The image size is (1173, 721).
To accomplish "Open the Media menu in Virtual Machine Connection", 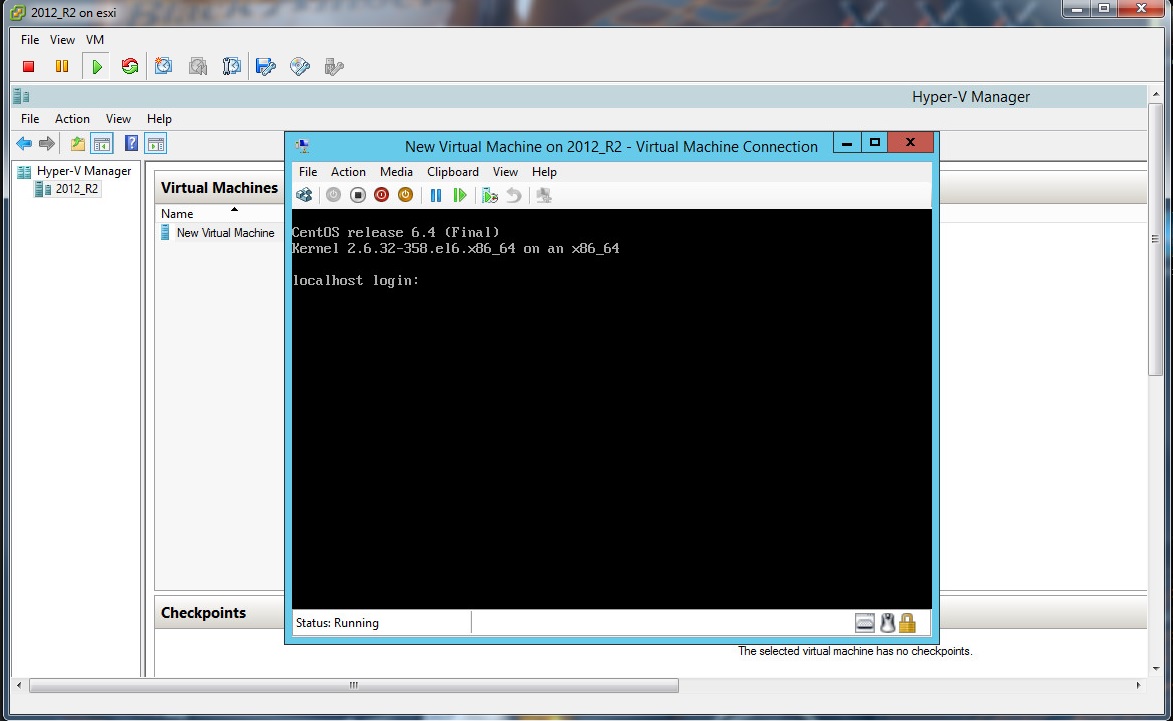I will pos(396,172).
